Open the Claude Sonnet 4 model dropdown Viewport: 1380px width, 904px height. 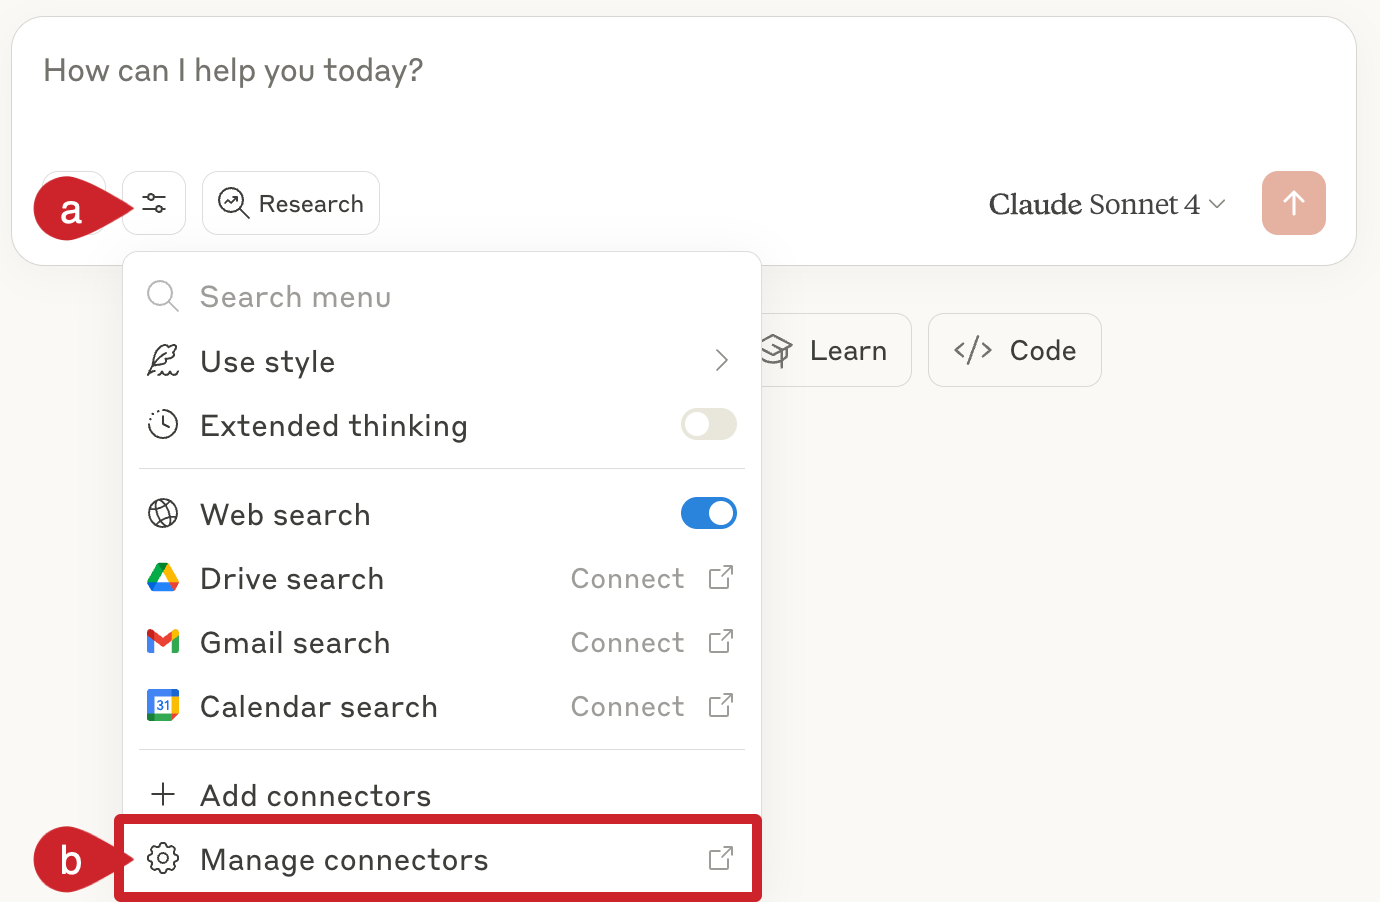1107,204
